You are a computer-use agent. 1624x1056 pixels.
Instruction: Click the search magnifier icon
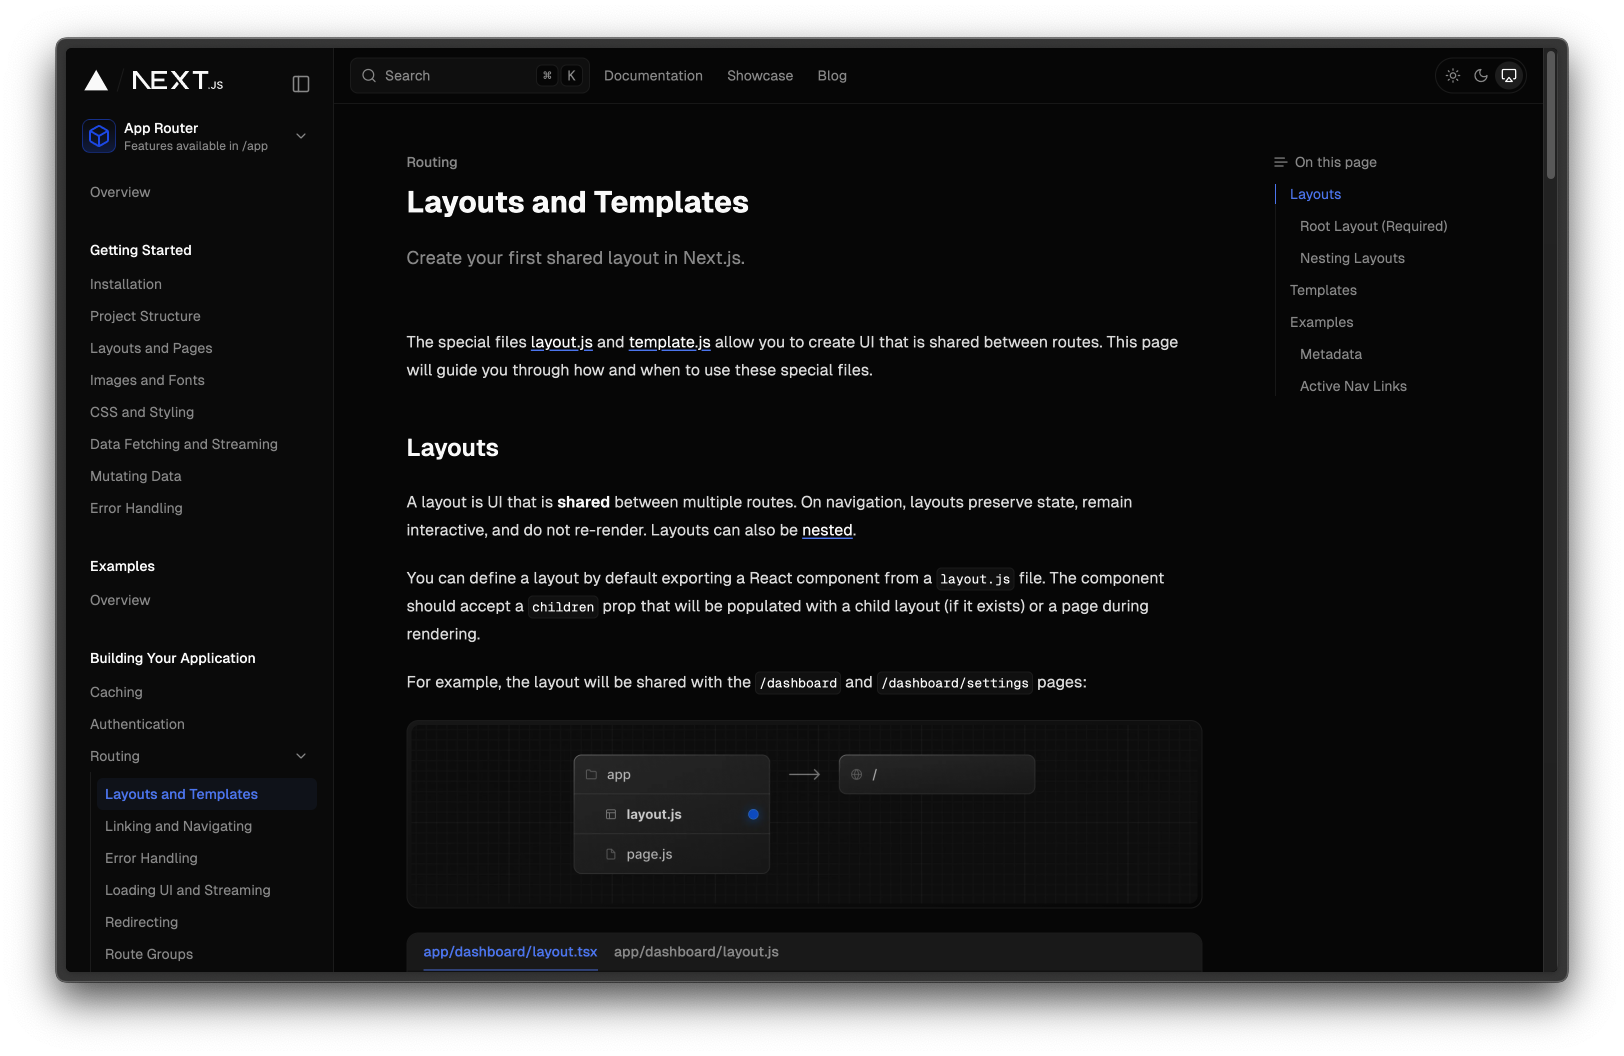(369, 76)
